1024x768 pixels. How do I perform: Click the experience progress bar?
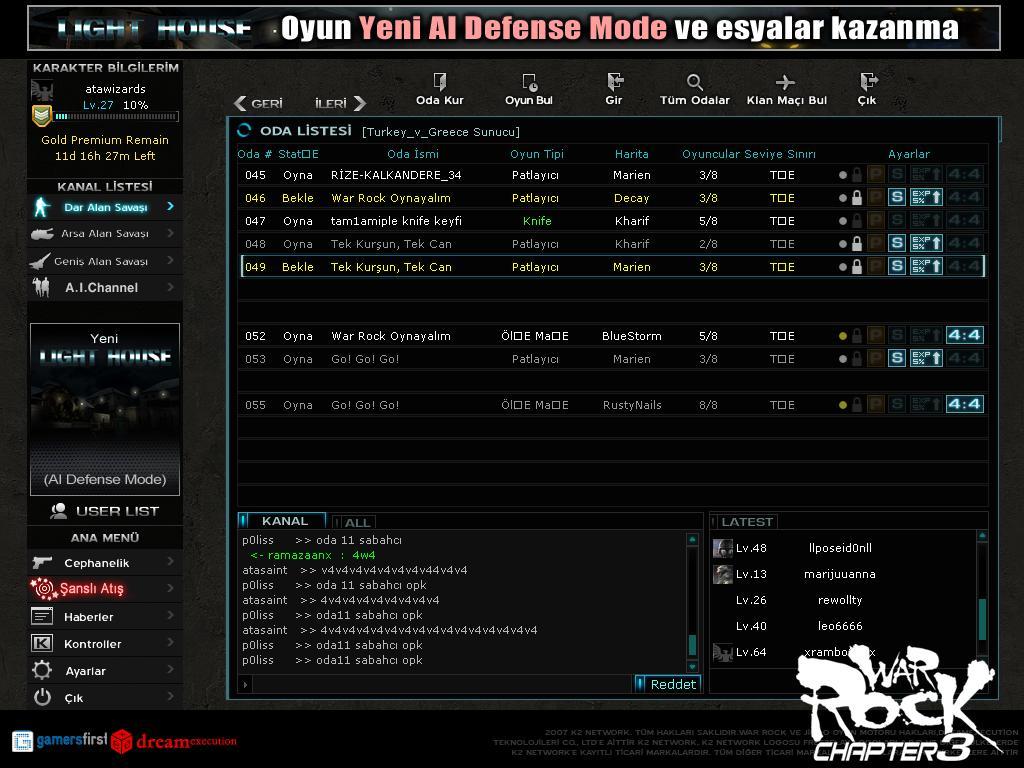pyautogui.click(x=116, y=116)
